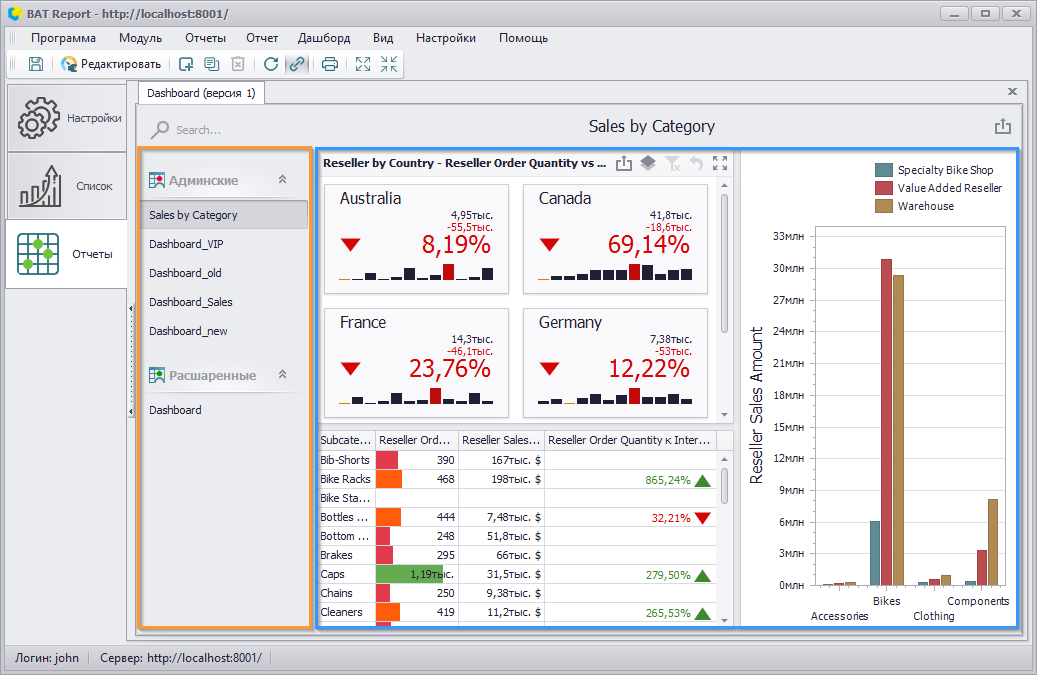Click the print icon in toolbar
The height and width of the screenshot is (675, 1037).
(x=329, y=63)
